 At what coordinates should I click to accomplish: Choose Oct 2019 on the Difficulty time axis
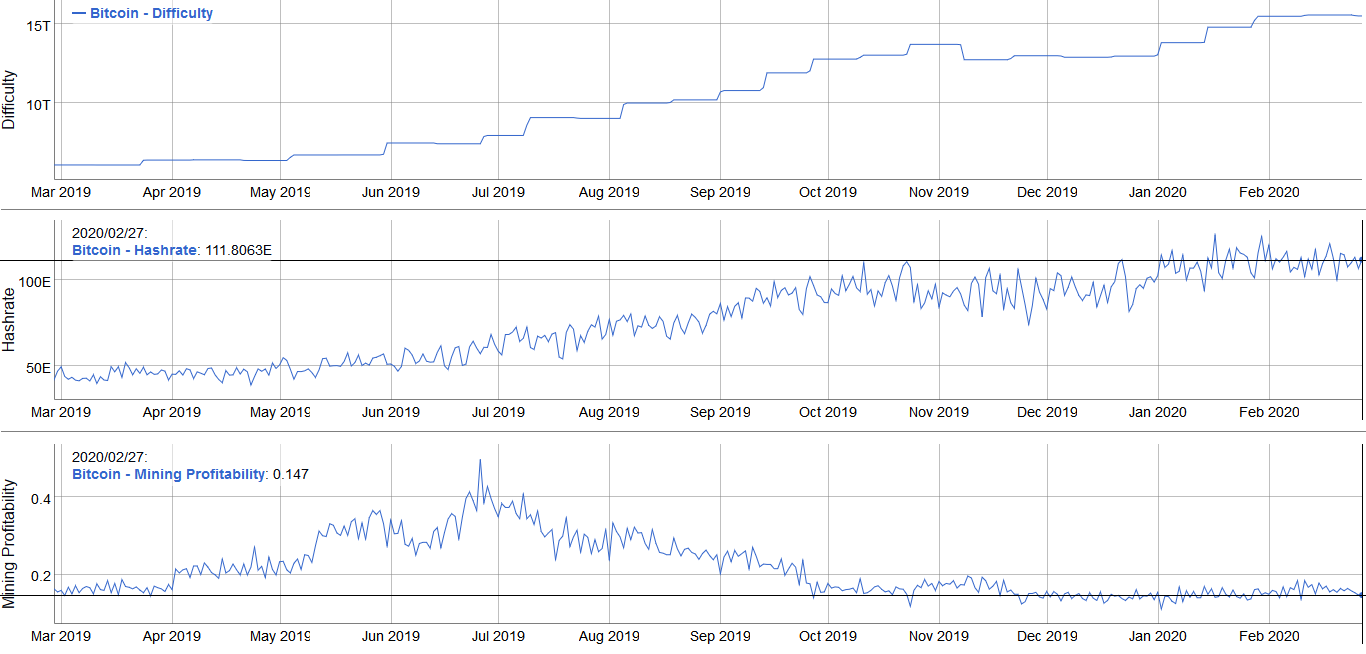828,192
